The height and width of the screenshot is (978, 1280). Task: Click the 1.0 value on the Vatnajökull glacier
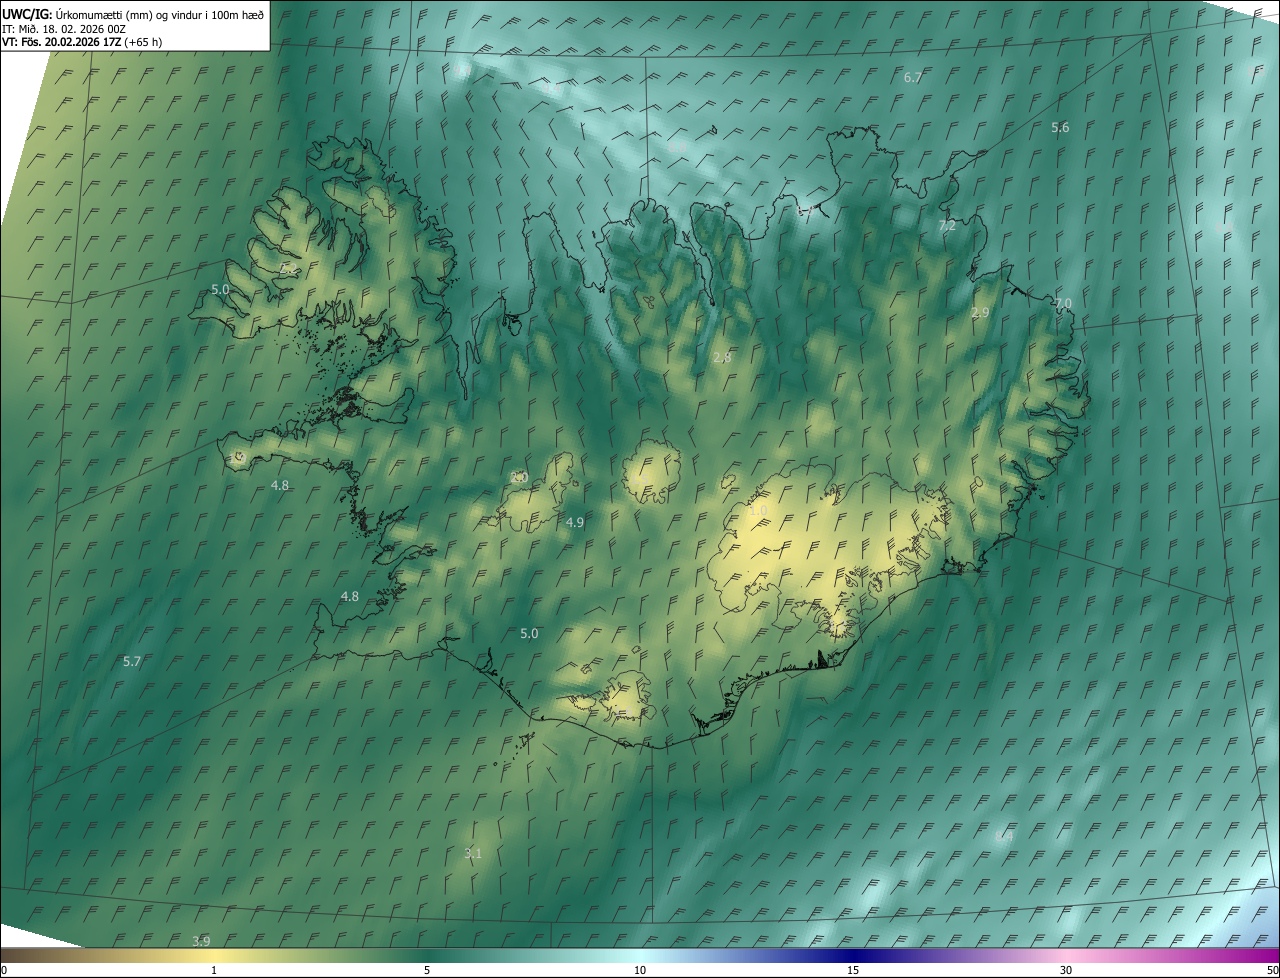click(x=758, y=511)
